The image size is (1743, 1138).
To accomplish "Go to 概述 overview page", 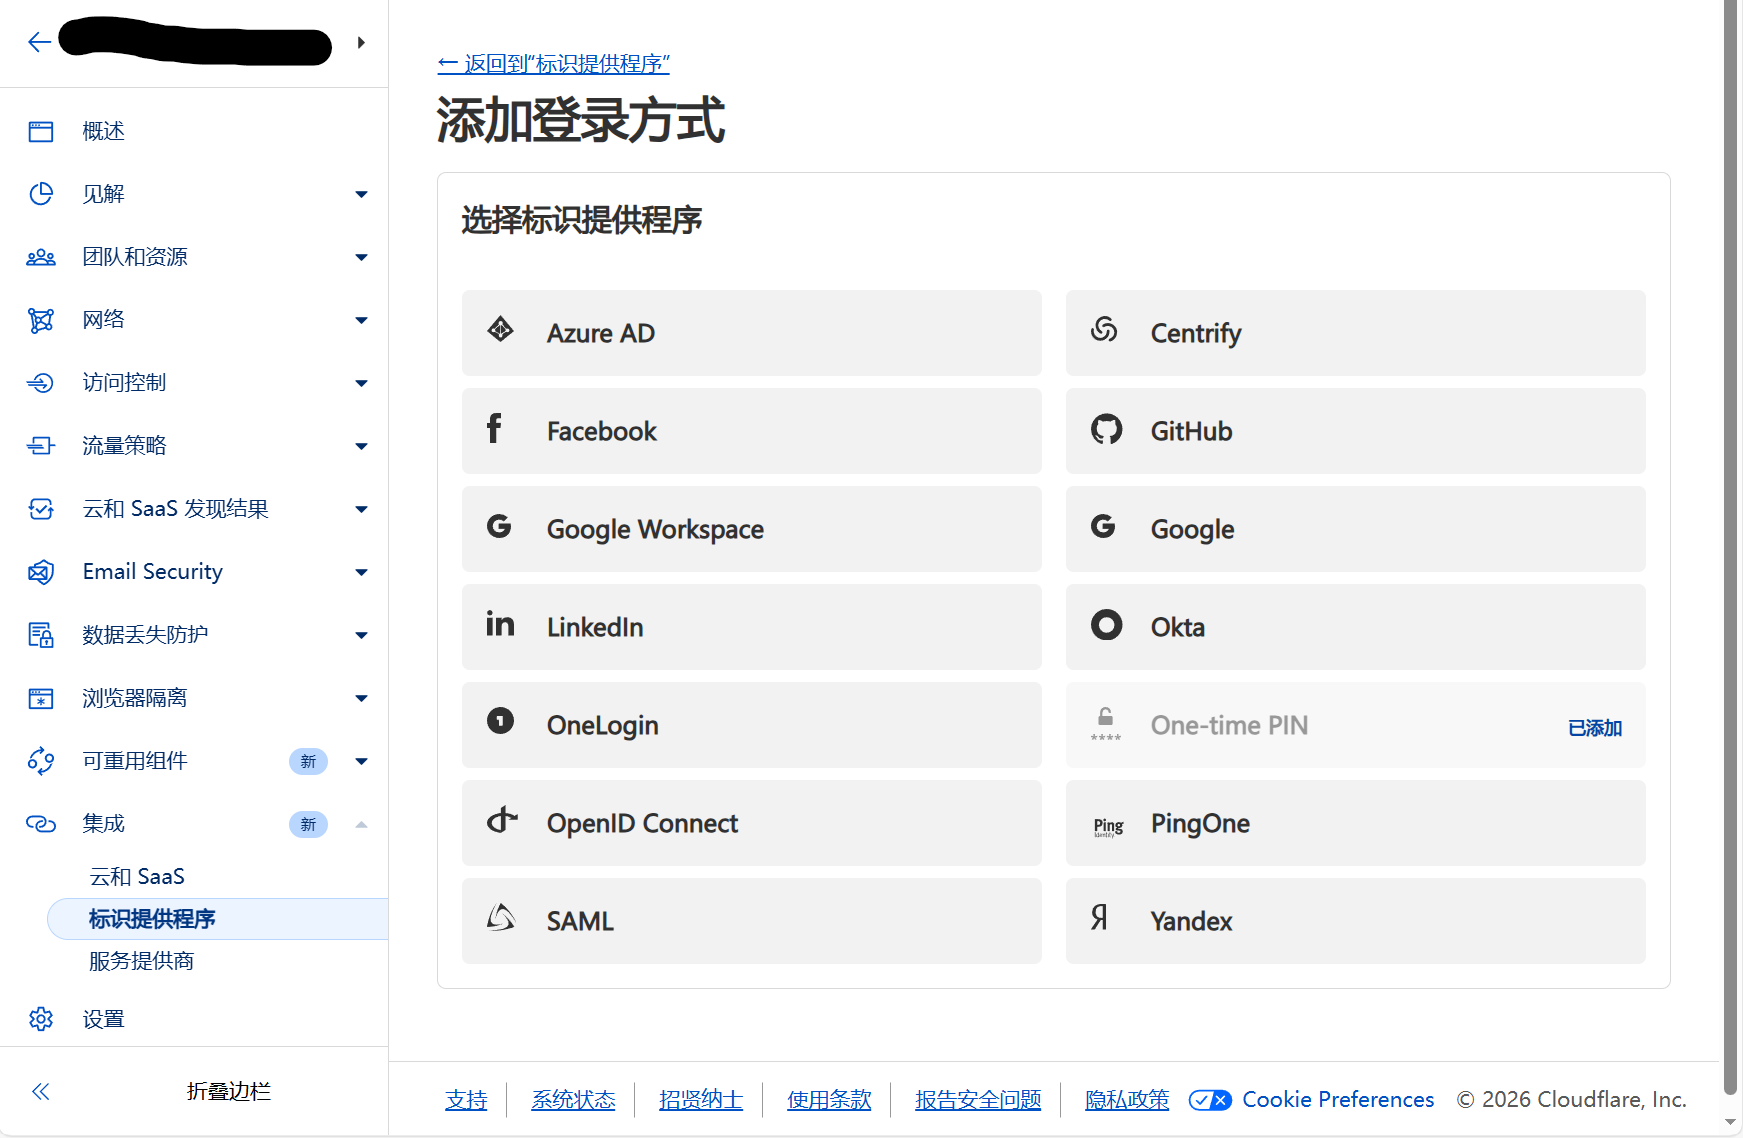I will tap(103, 131).
